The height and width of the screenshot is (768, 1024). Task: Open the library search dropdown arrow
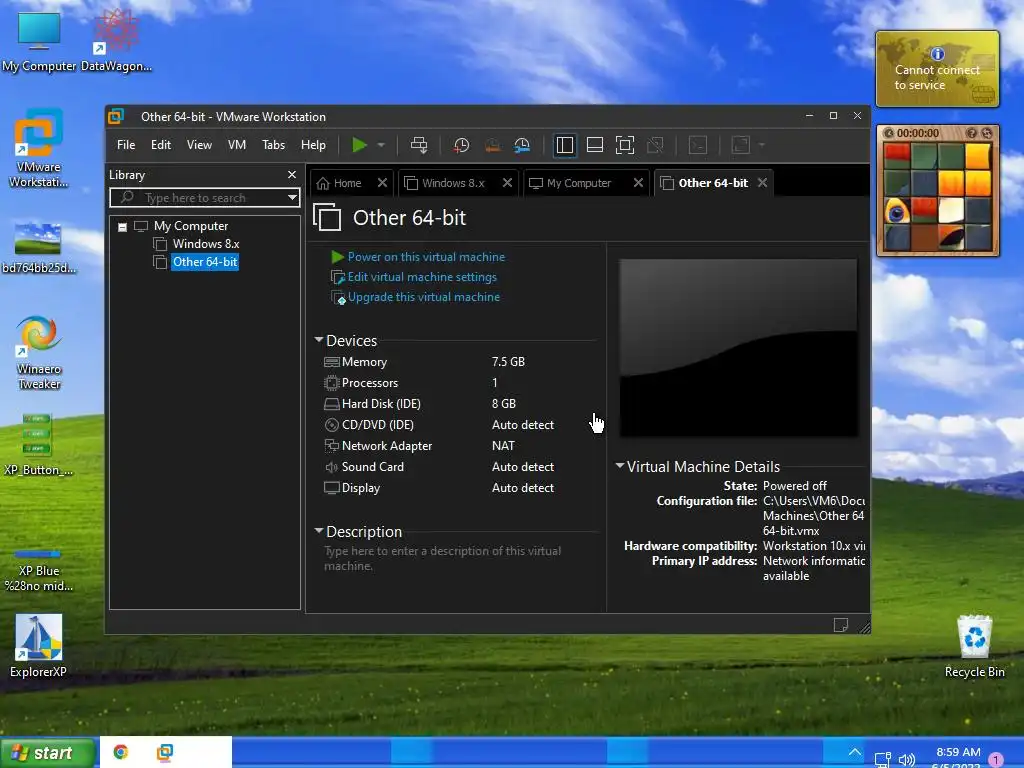(x=292, y=198)
